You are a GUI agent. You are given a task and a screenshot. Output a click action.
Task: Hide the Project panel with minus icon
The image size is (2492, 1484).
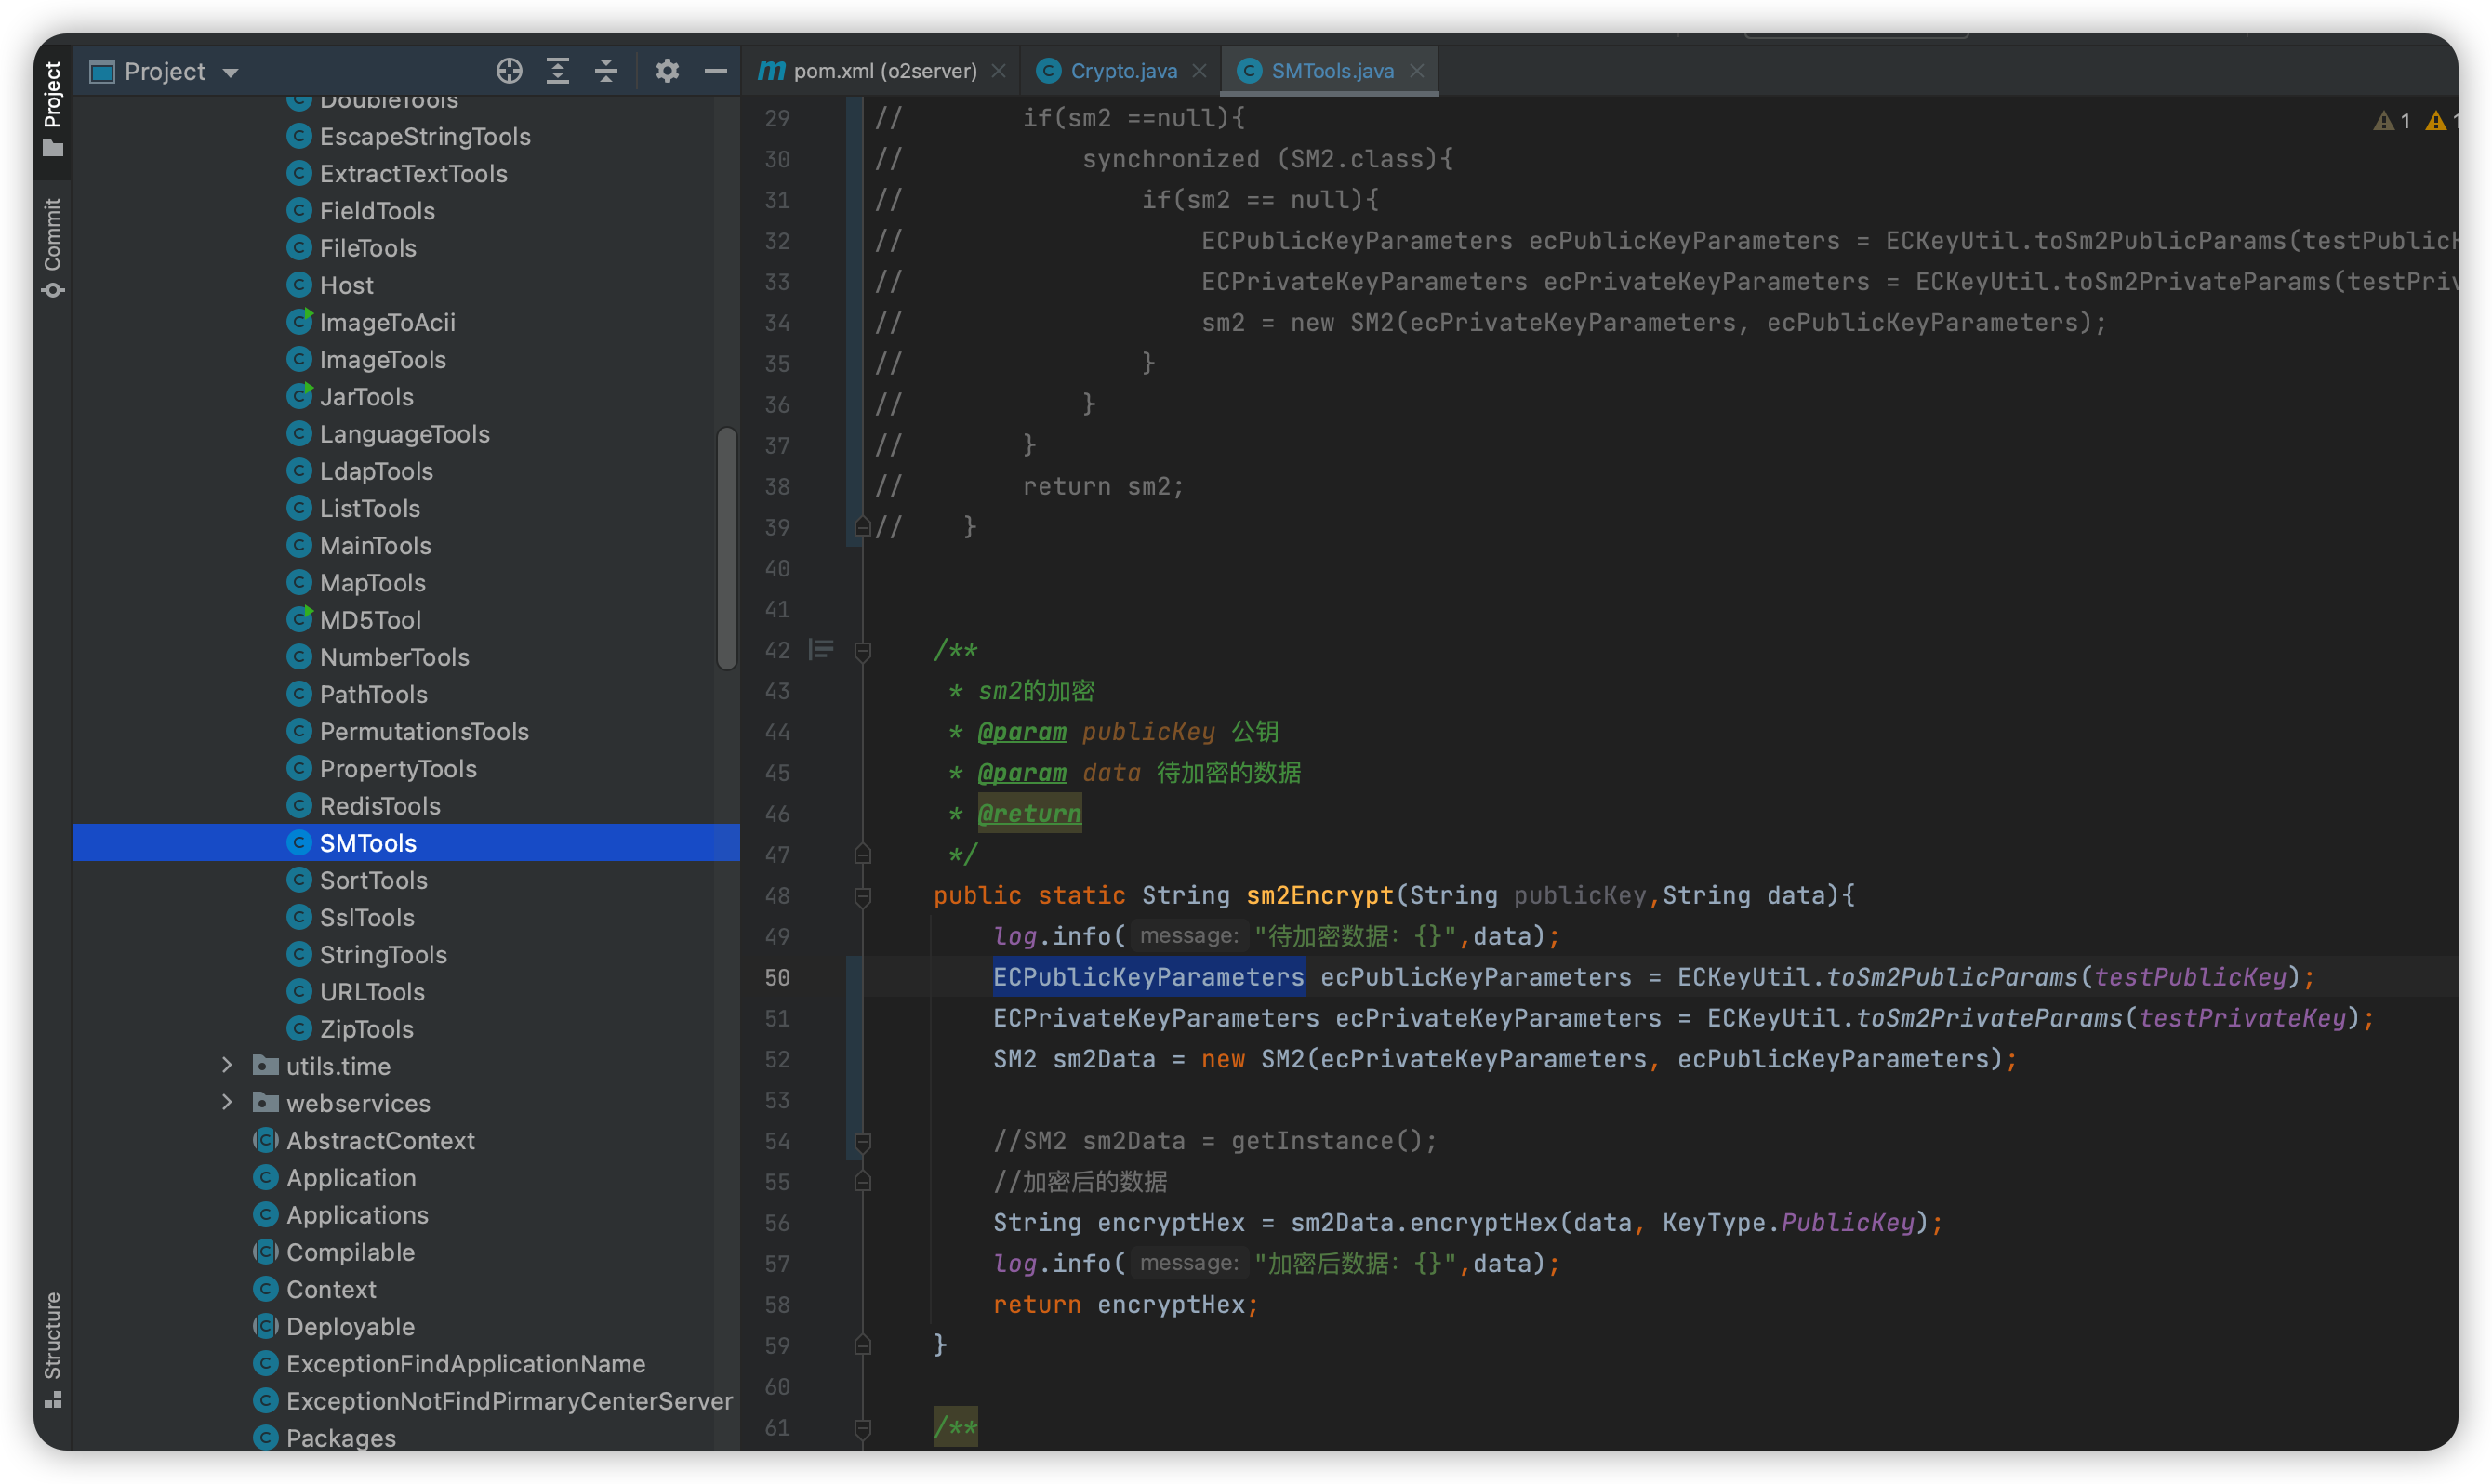715,71
